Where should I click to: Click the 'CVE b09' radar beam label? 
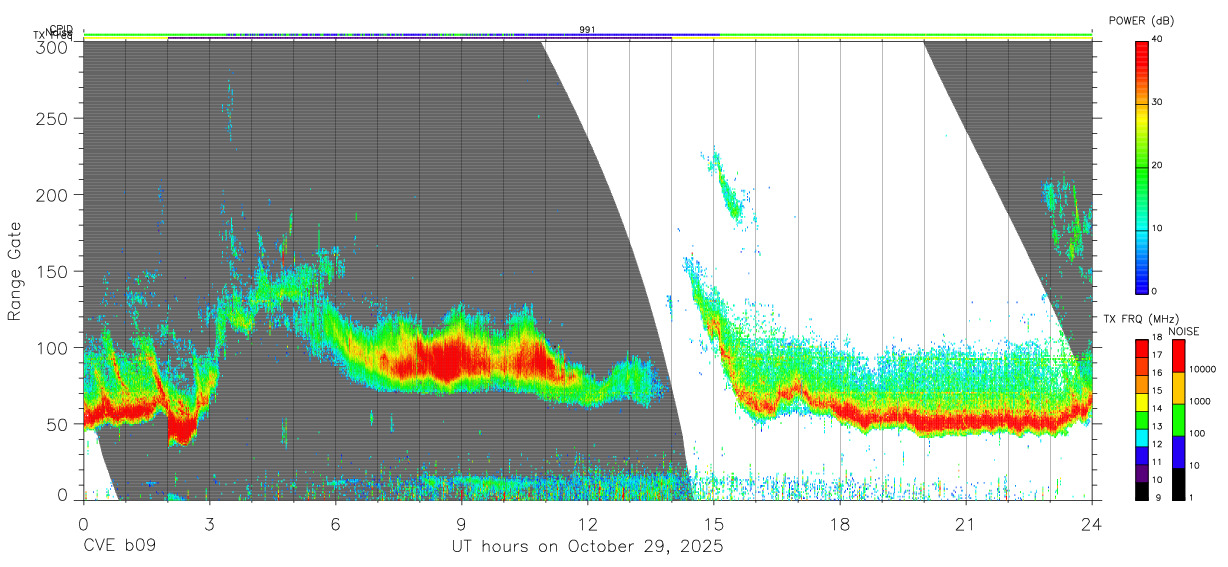click(119, 547)
